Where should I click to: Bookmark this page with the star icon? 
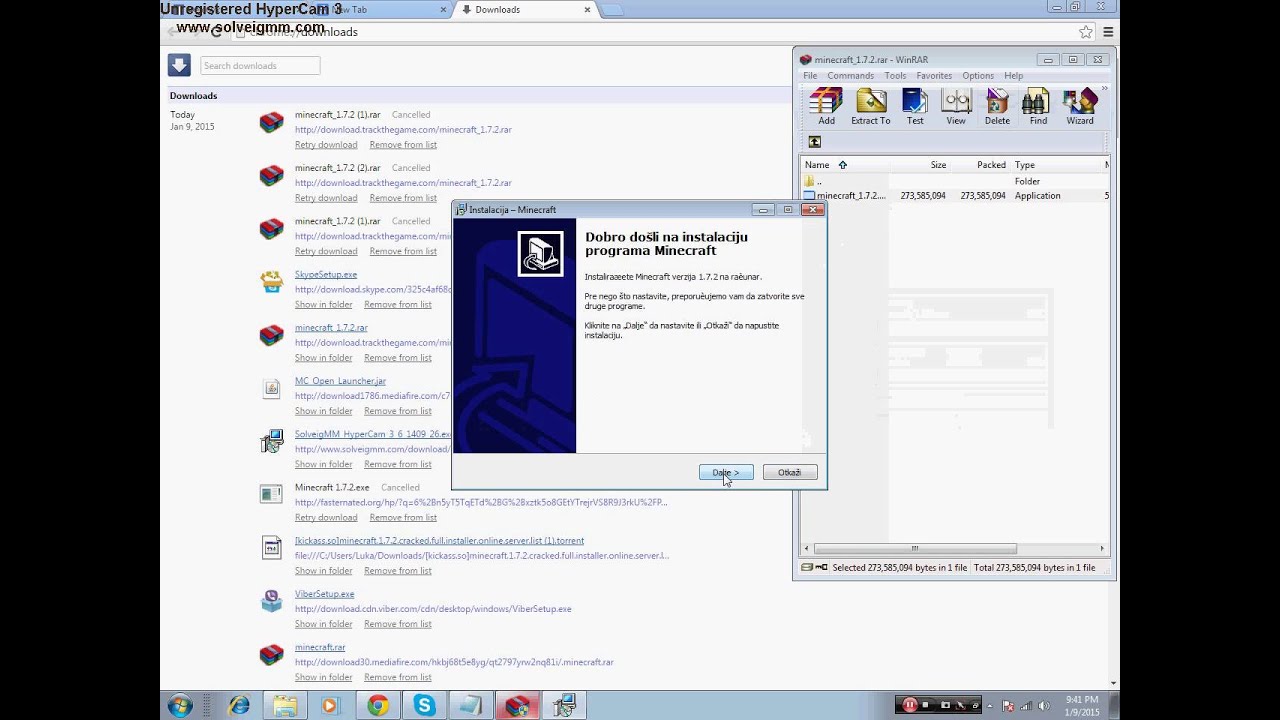(1086, 32)
